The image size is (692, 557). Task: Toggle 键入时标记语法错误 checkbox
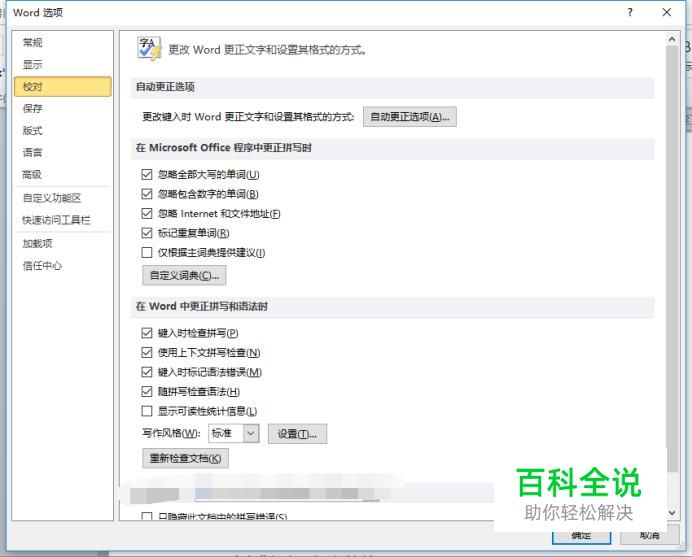pos(147,372)
